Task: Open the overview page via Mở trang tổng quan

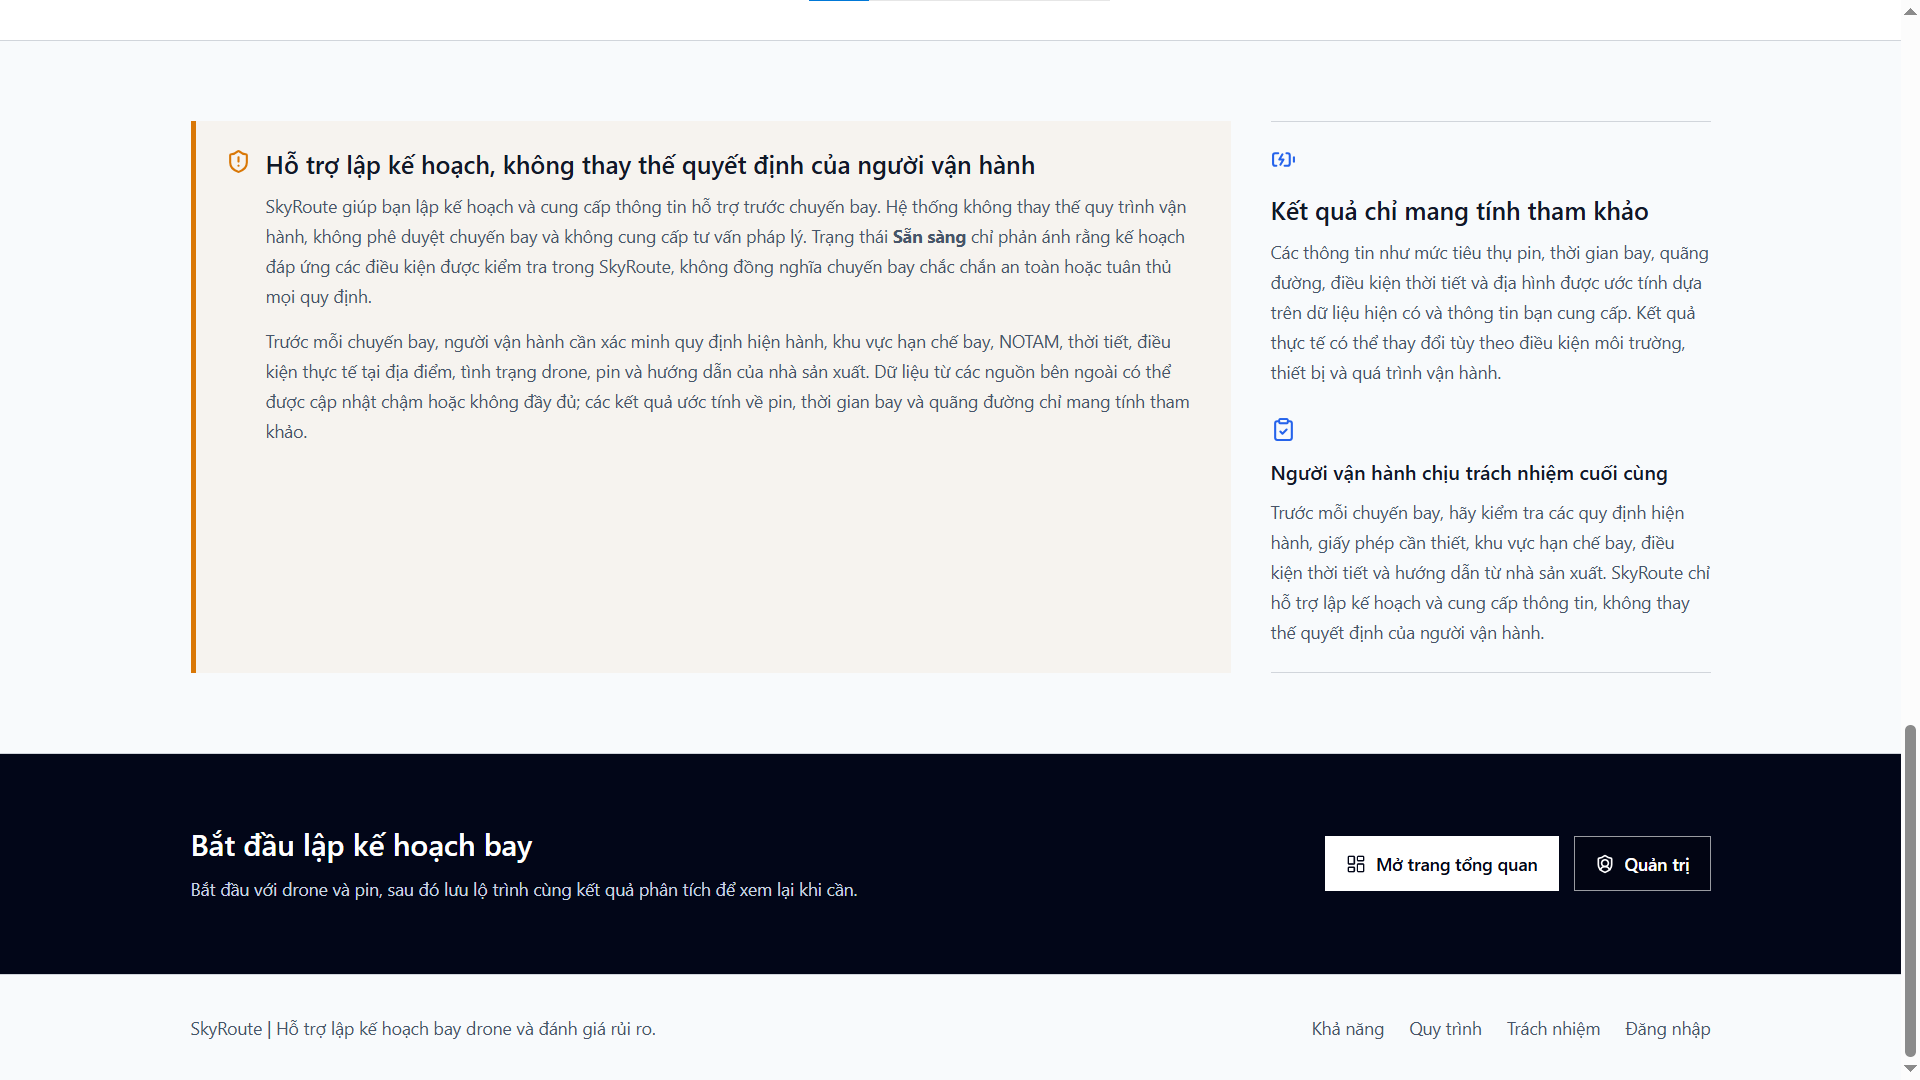Action: tap(1441, 864)
